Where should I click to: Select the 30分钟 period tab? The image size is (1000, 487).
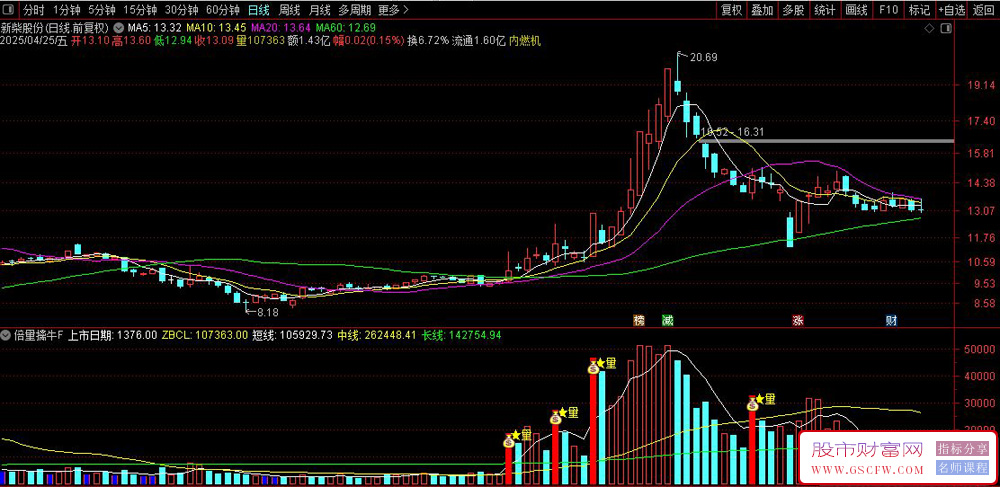tap(181, 10)
